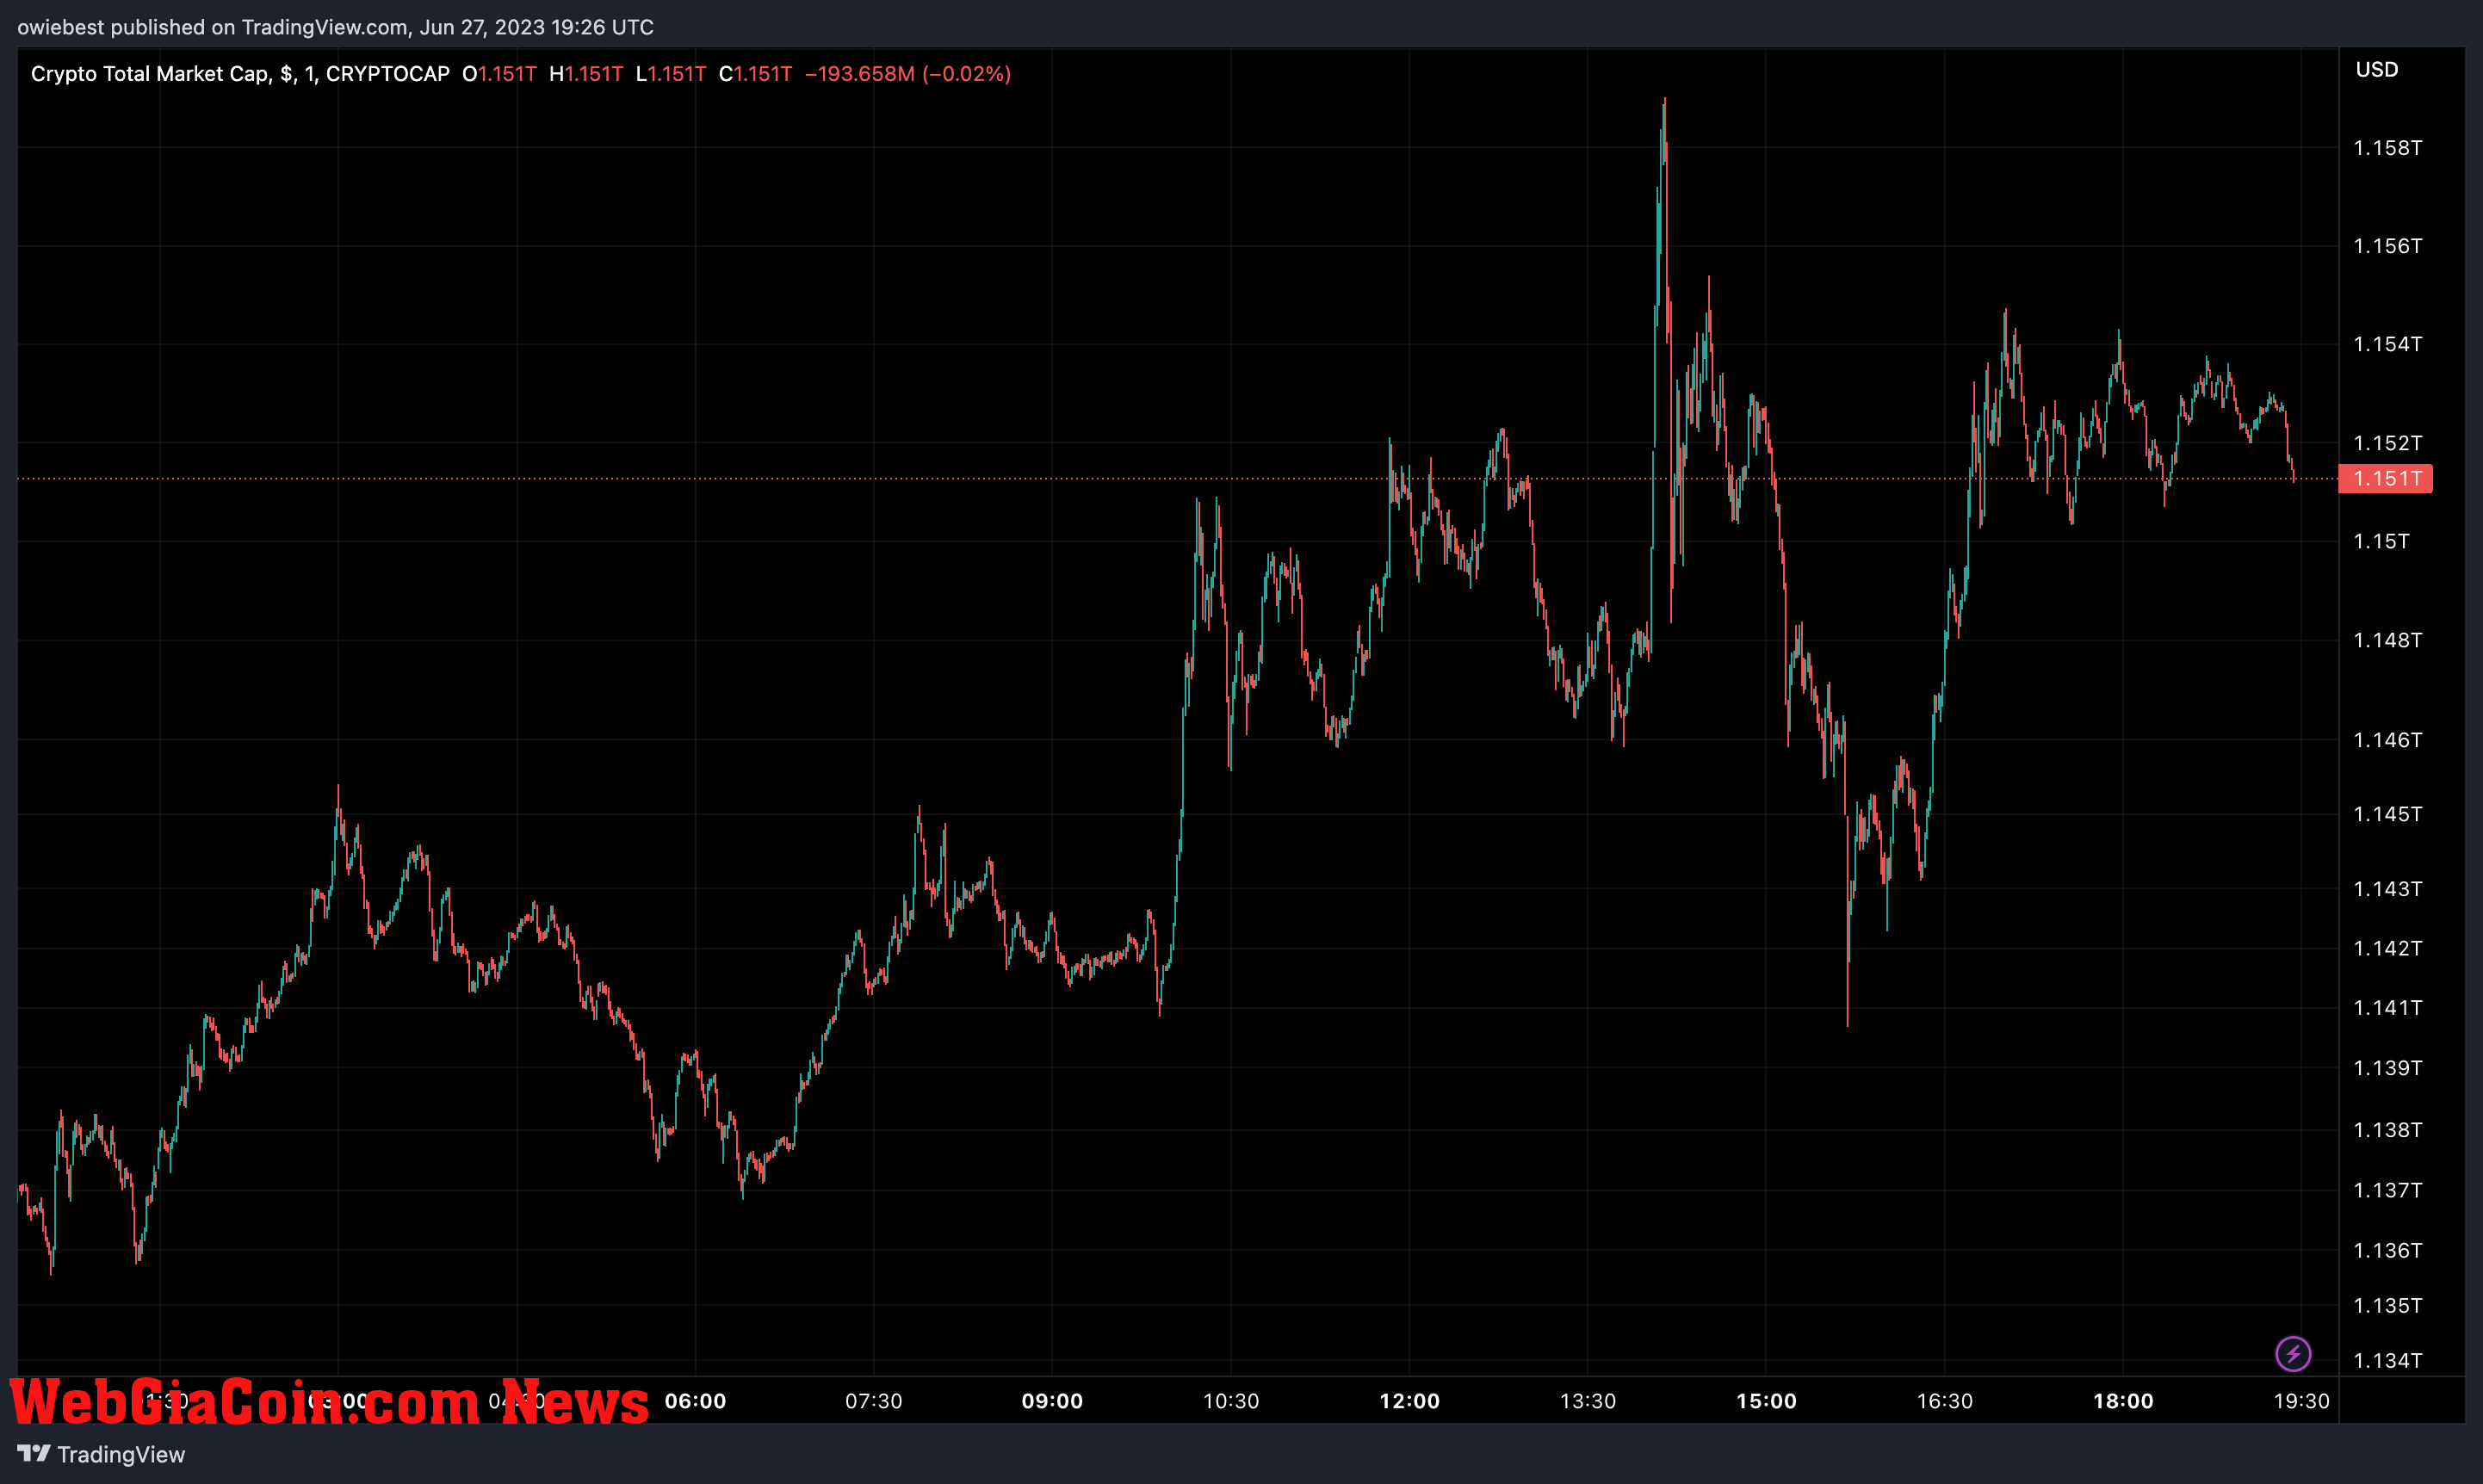This screenshot has height=1484, width=2483.
Task: Click the 10:30 time axis label
Action: [x=1231, y=1401]
